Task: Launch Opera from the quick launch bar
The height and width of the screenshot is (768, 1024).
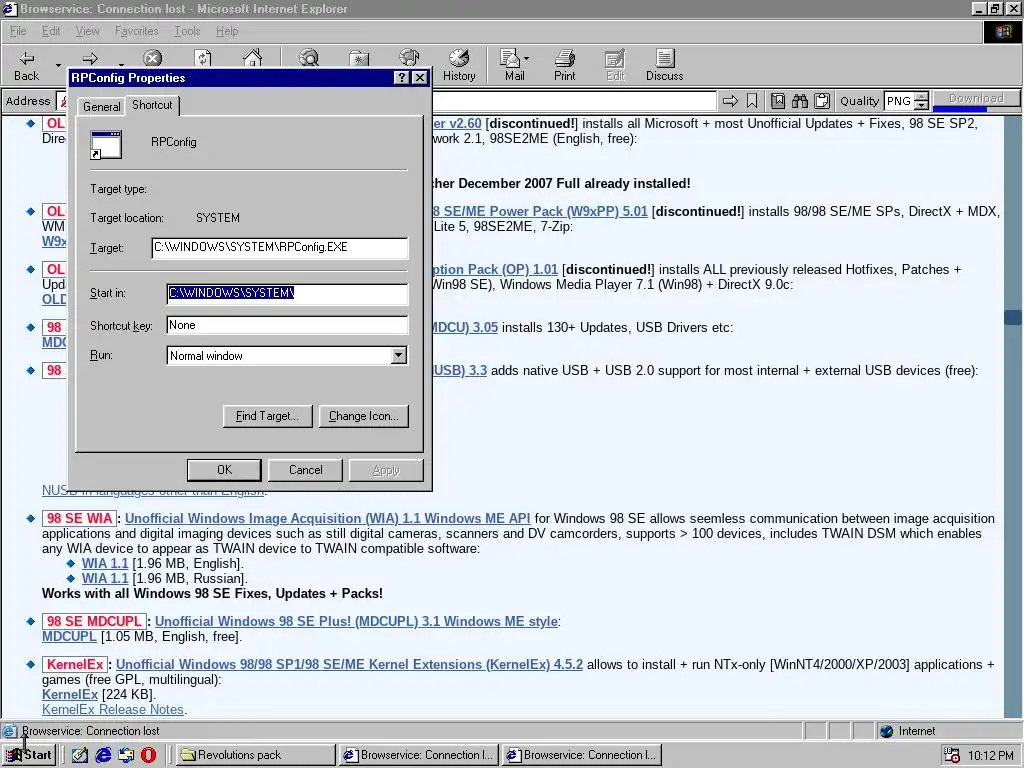Action: (149, 755)
